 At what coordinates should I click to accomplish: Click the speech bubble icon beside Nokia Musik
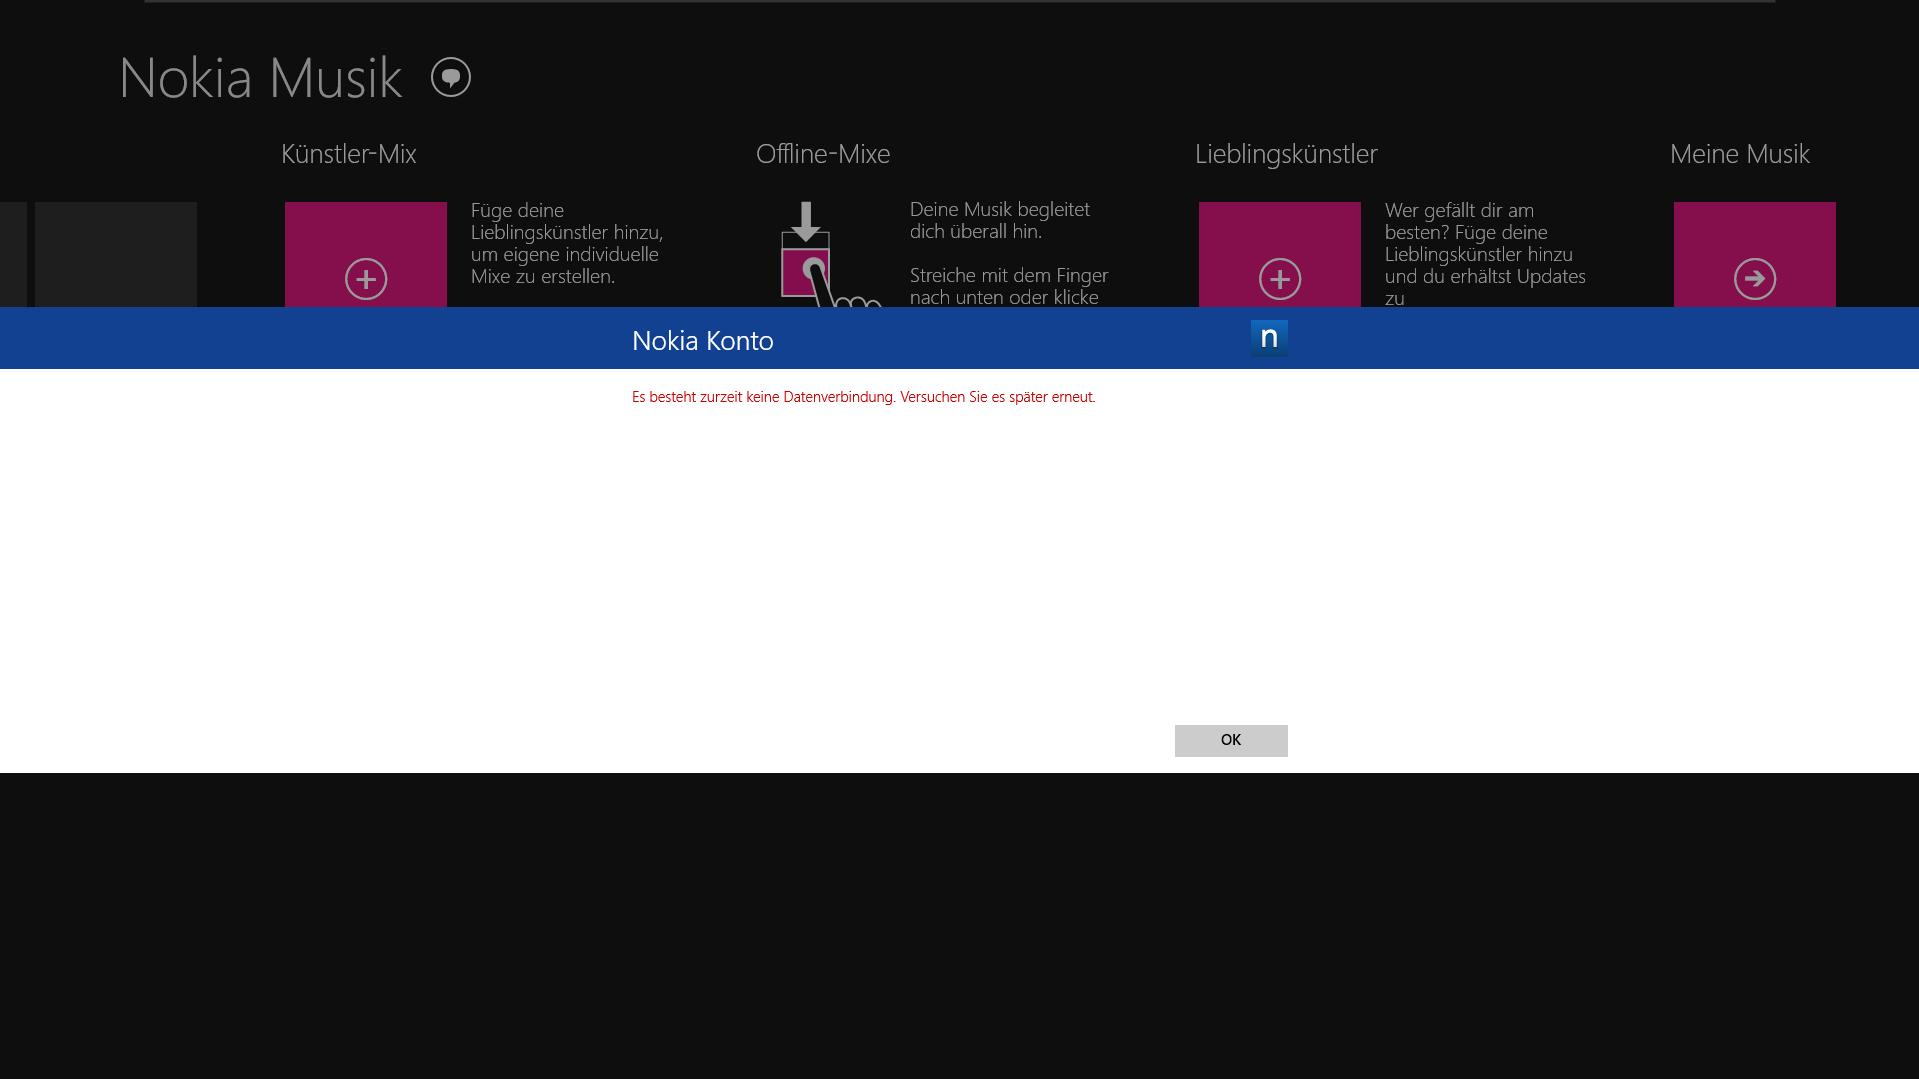pos(450,77)
